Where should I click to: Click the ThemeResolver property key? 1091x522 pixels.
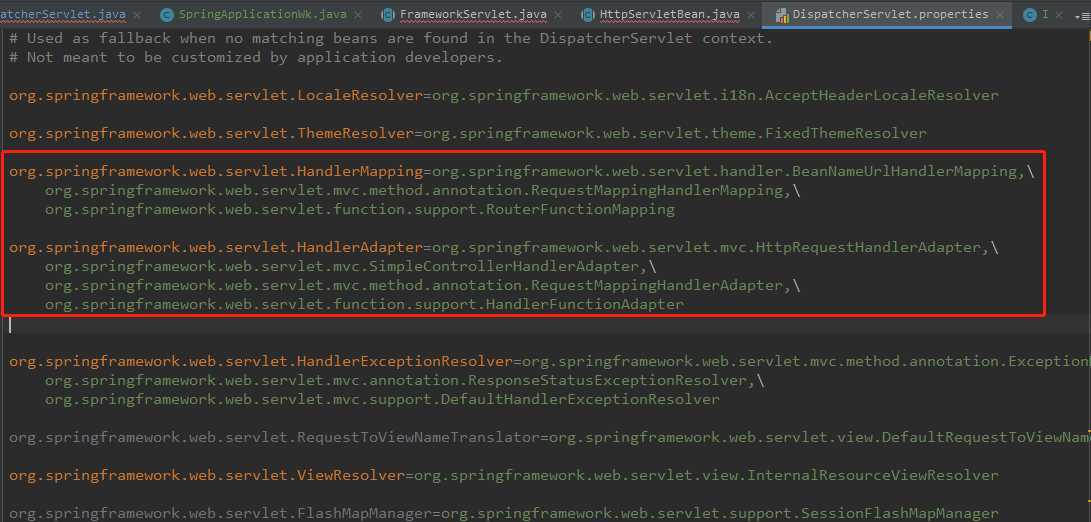click(x=212, y=134)
